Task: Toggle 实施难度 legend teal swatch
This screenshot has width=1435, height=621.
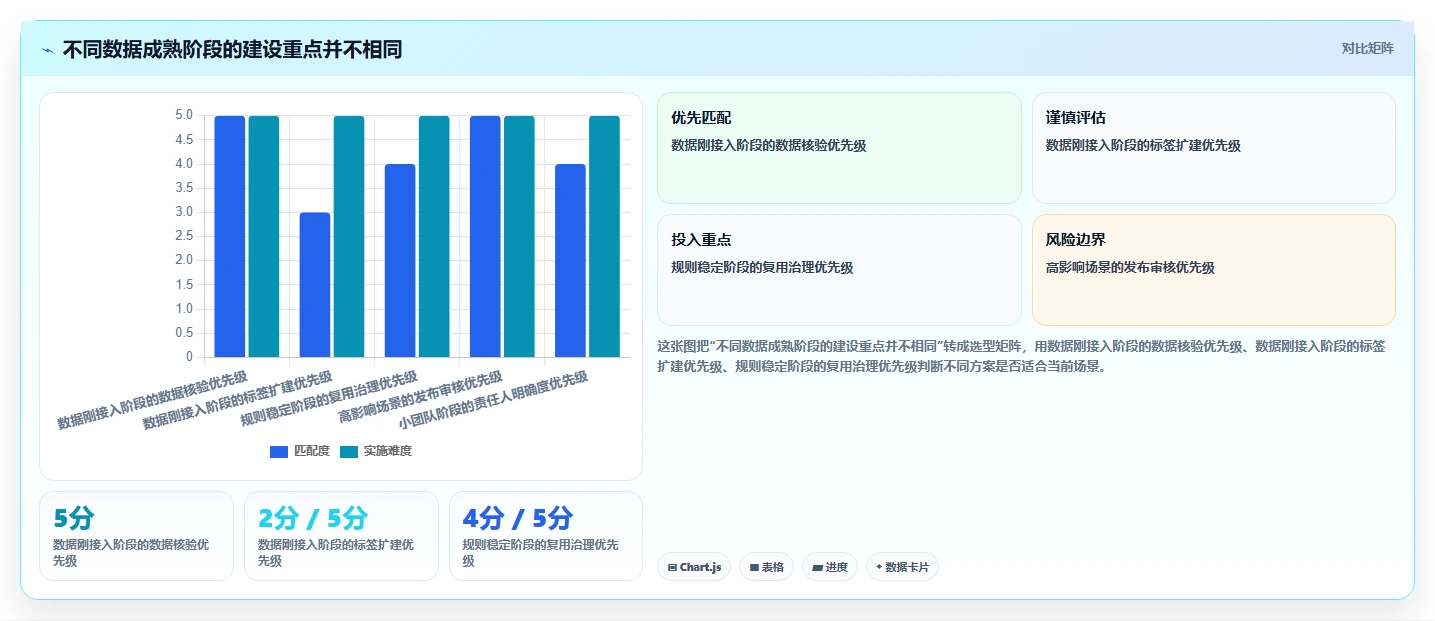Action: coord(349,452)
